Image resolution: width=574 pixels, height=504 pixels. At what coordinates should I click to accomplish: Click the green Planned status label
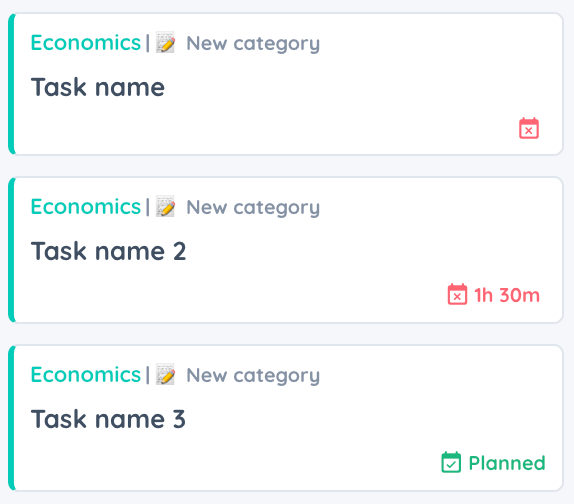[507, 463]
